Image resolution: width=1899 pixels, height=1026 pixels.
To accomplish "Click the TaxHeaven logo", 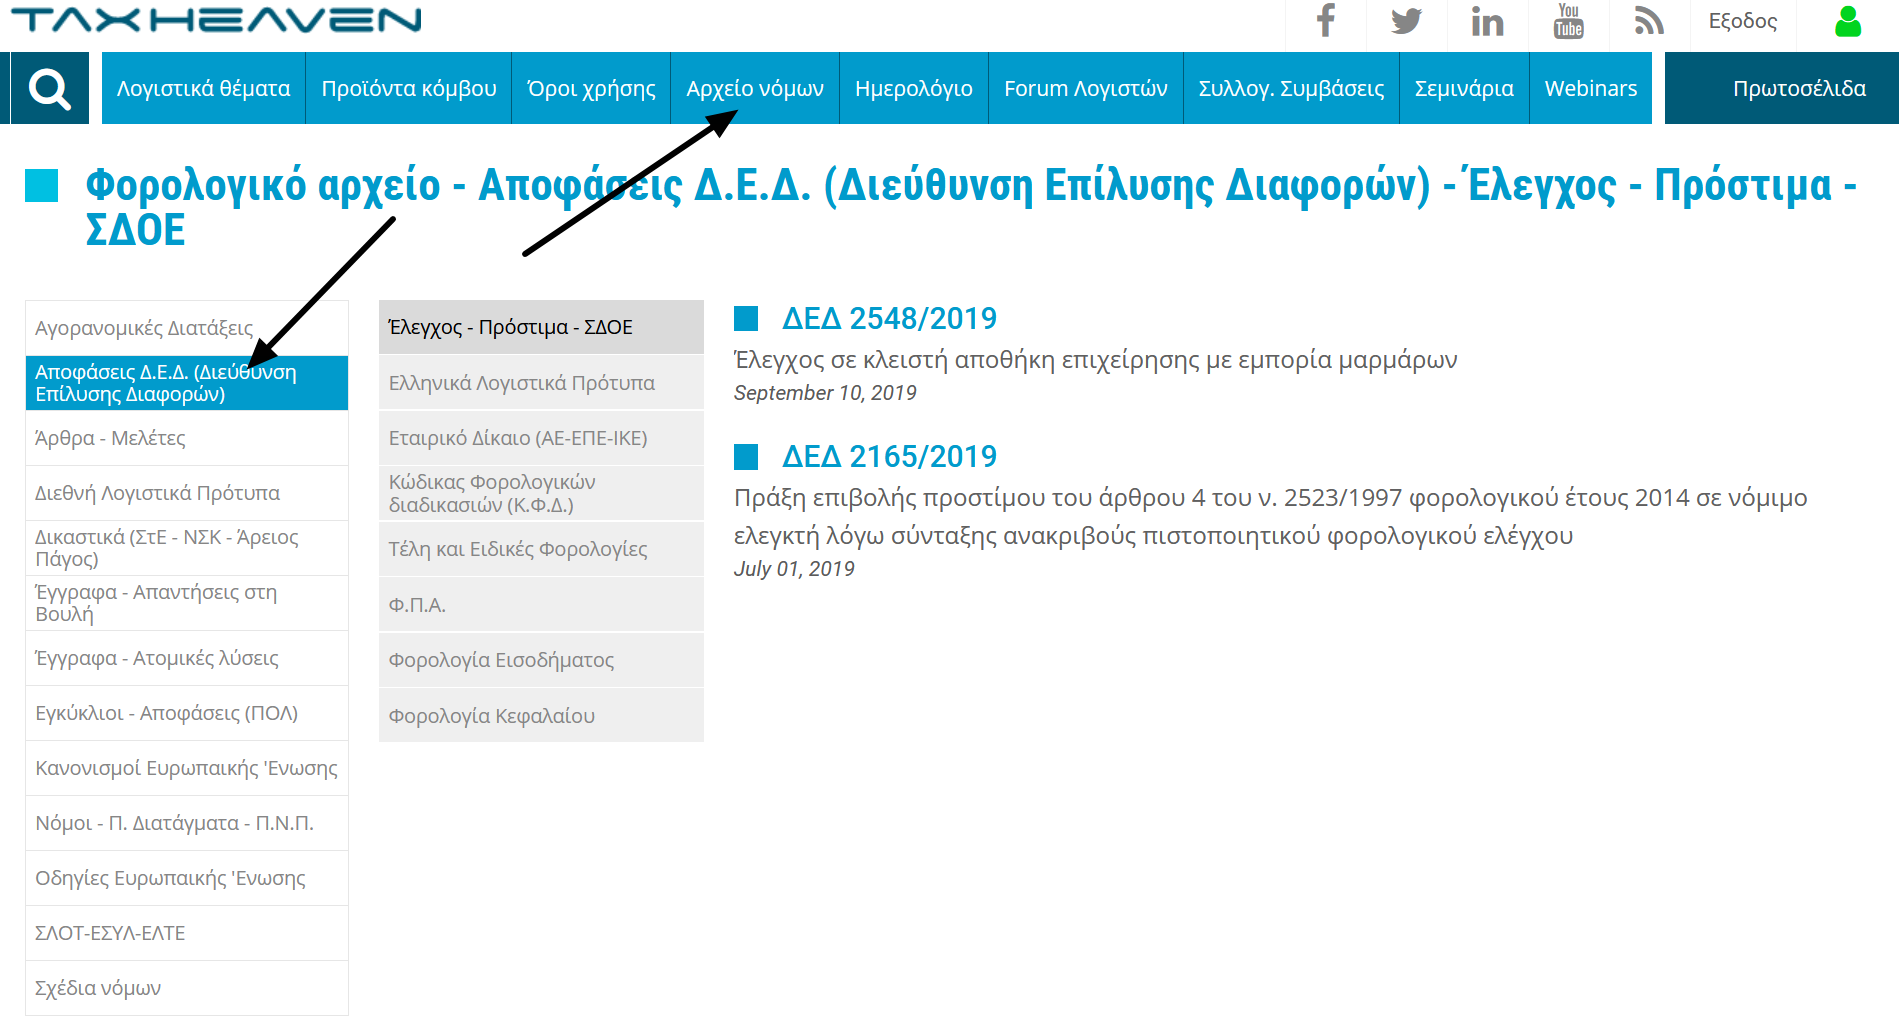I will pyautogui.click(x=216, y=20).
